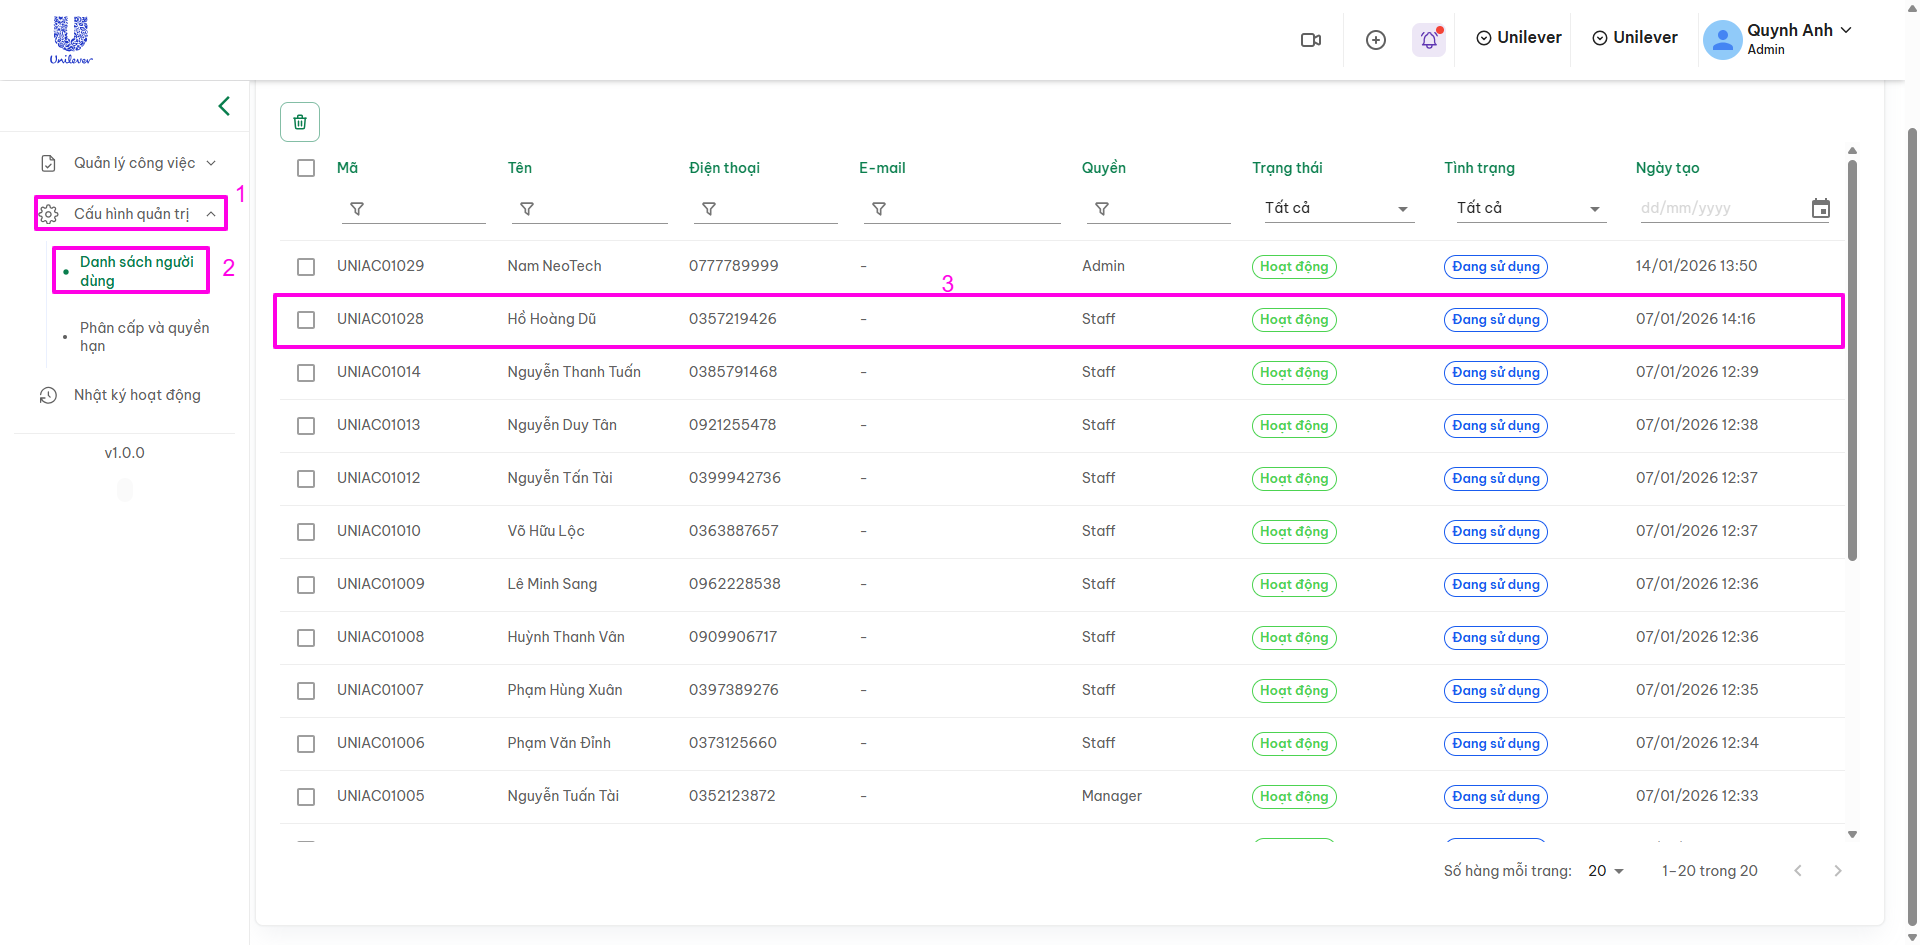The image size is (1920, 945).
Task: Click the filter icon under Điện thoại column
Action: (x=709, y=209)
